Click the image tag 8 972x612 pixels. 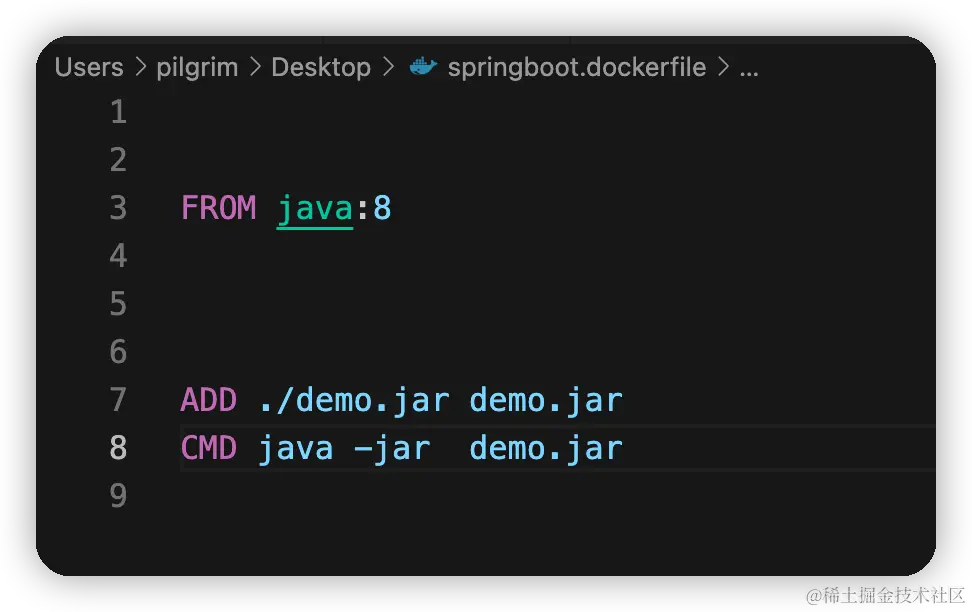pos(382,208)
